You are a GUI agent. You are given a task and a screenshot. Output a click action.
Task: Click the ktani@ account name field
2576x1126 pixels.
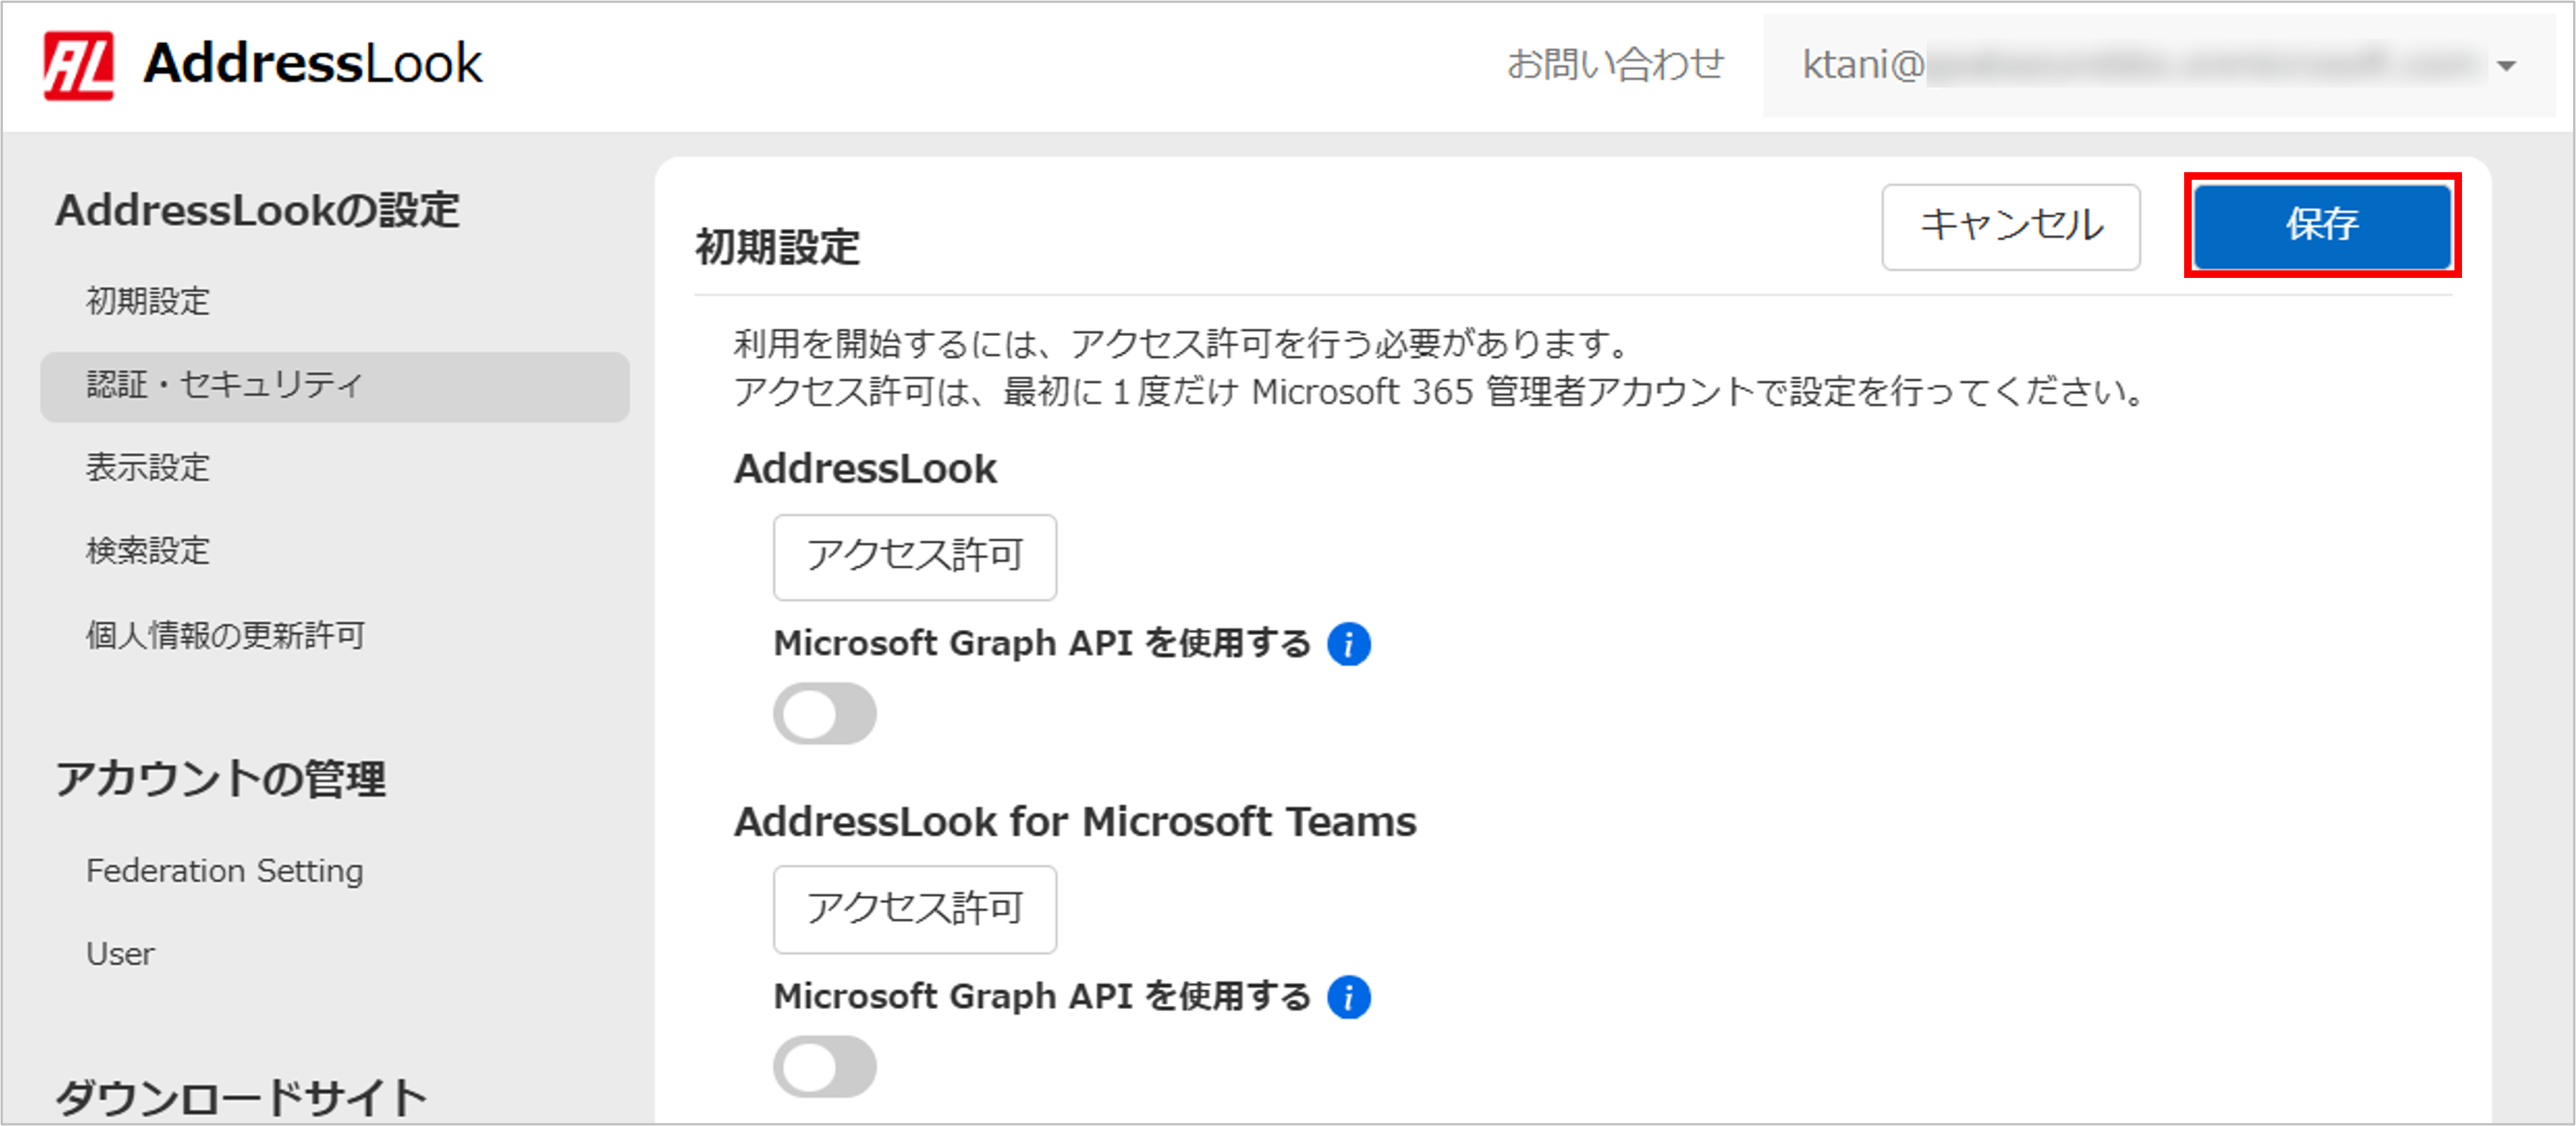(x=2140, y=66)
